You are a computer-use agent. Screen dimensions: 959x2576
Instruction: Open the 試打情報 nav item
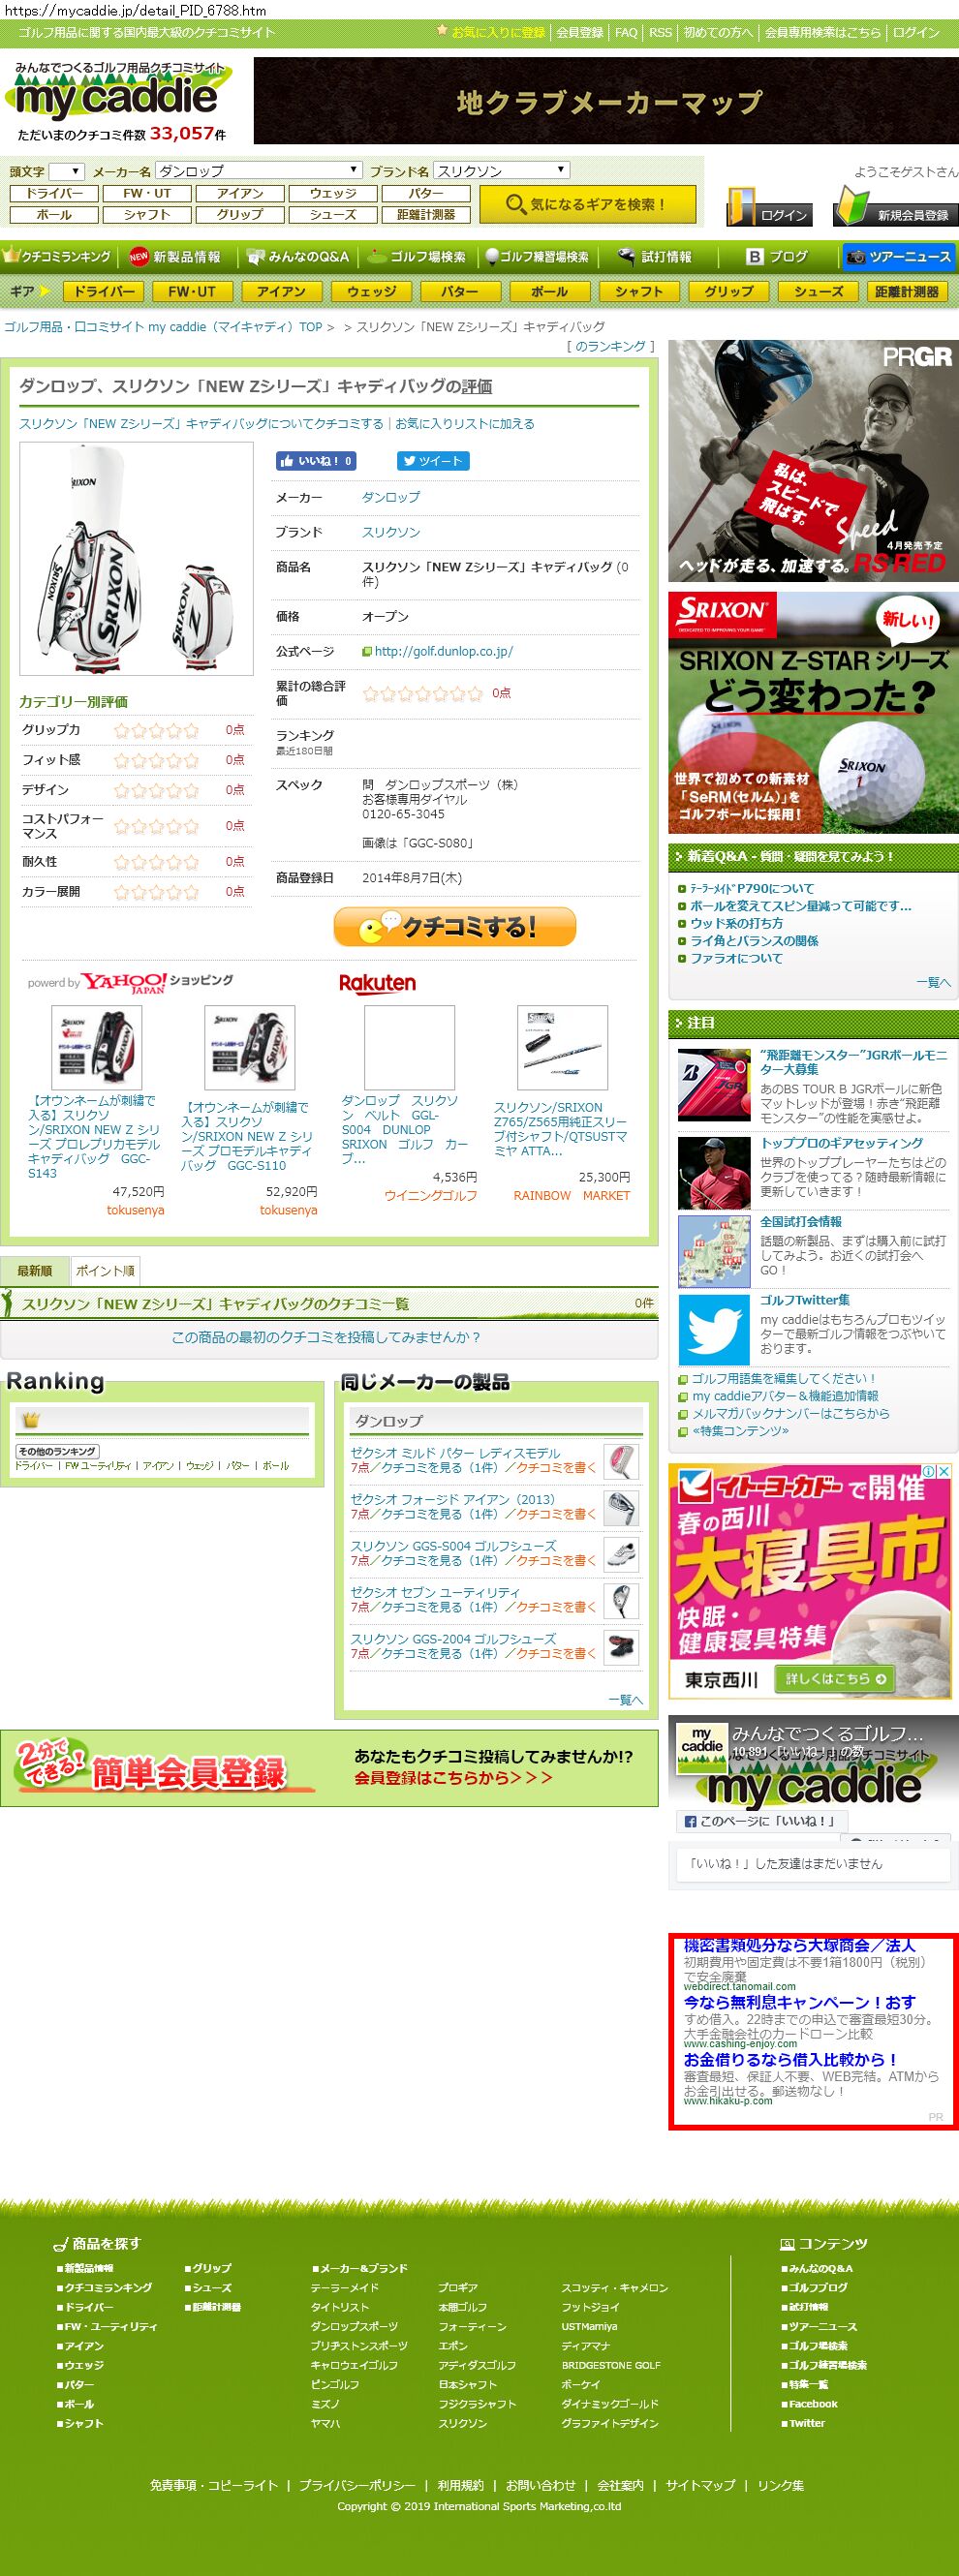(x=655, y=257)
